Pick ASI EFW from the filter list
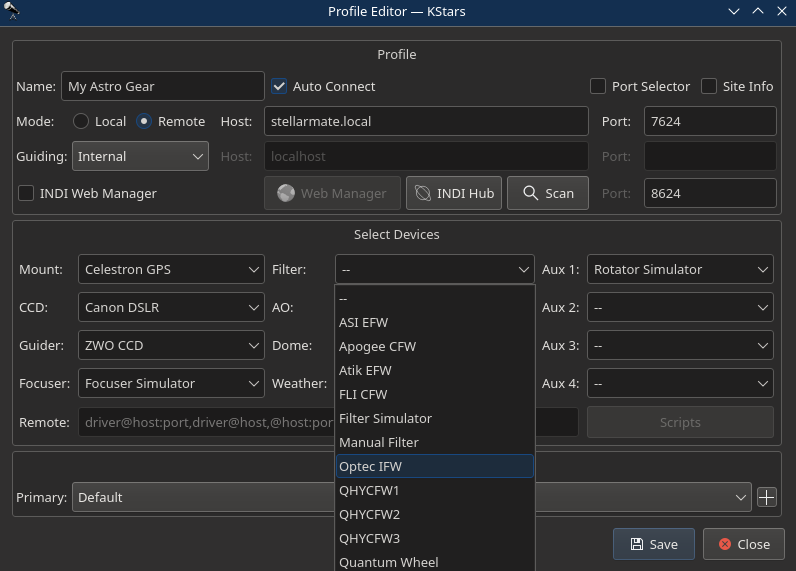This screenshot has height=571, width=796. coord(435,323)
